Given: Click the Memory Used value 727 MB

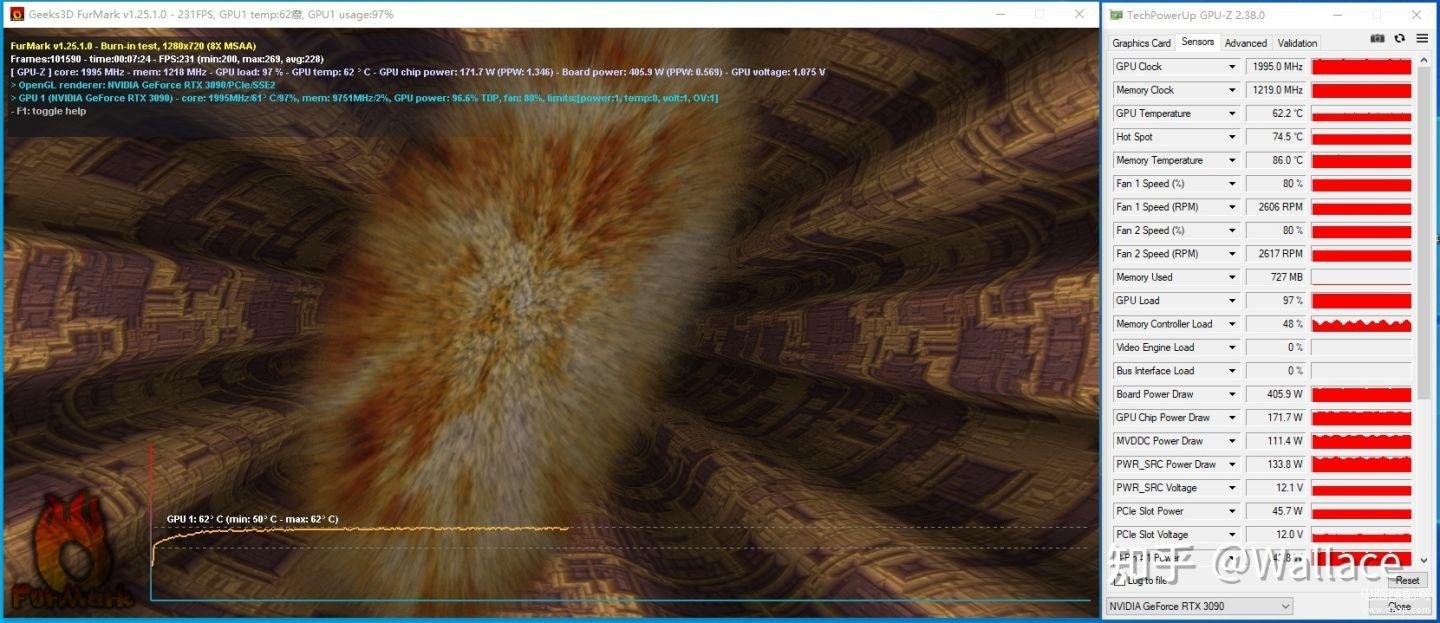Looking at the screenshot, I should point(1275,277).
